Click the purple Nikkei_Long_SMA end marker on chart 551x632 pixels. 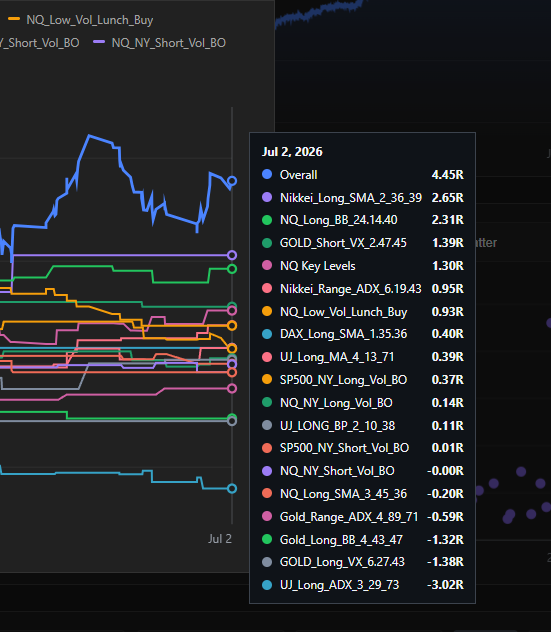coord(232,255)
